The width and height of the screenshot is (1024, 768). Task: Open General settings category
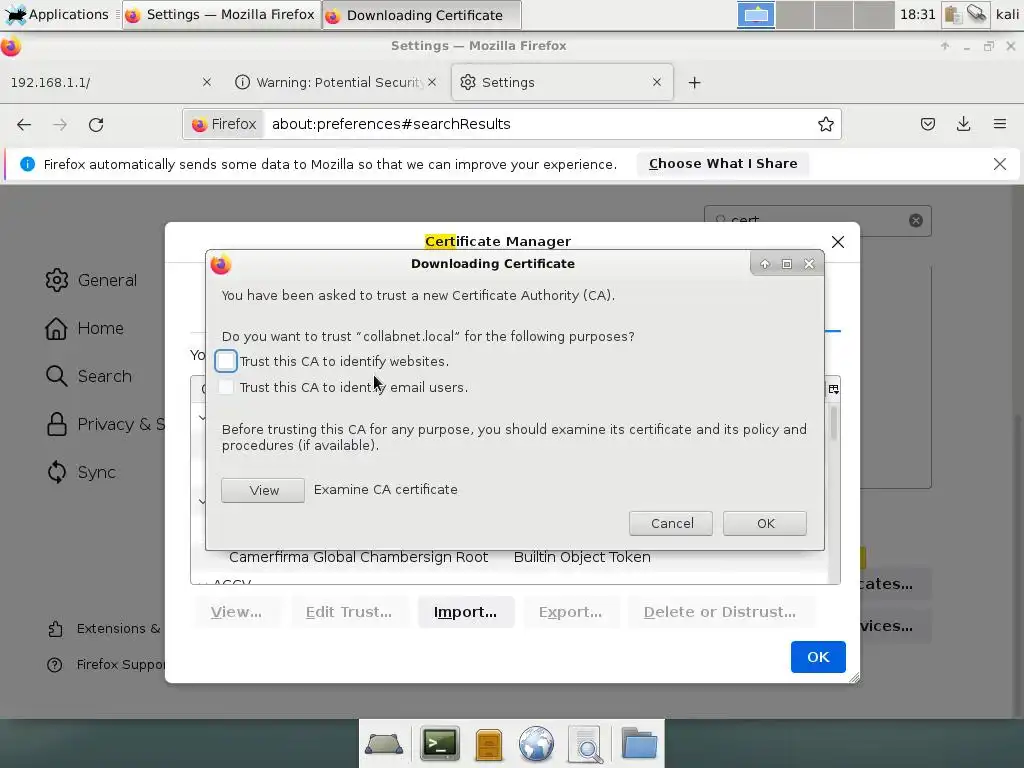(x=91, y=280)
